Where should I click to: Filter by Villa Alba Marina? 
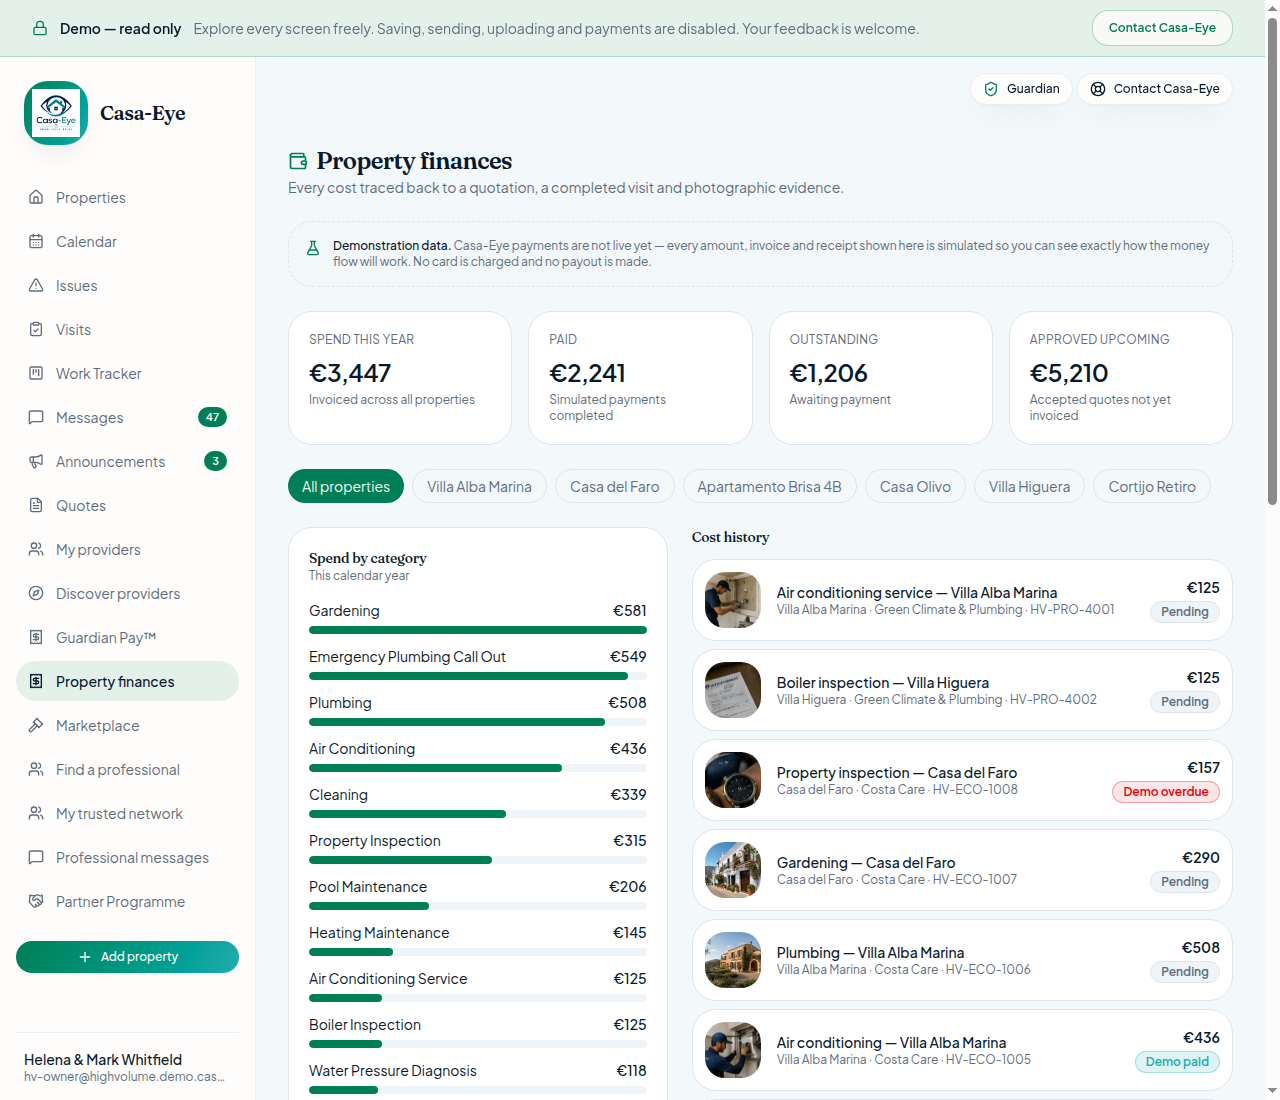479,486
